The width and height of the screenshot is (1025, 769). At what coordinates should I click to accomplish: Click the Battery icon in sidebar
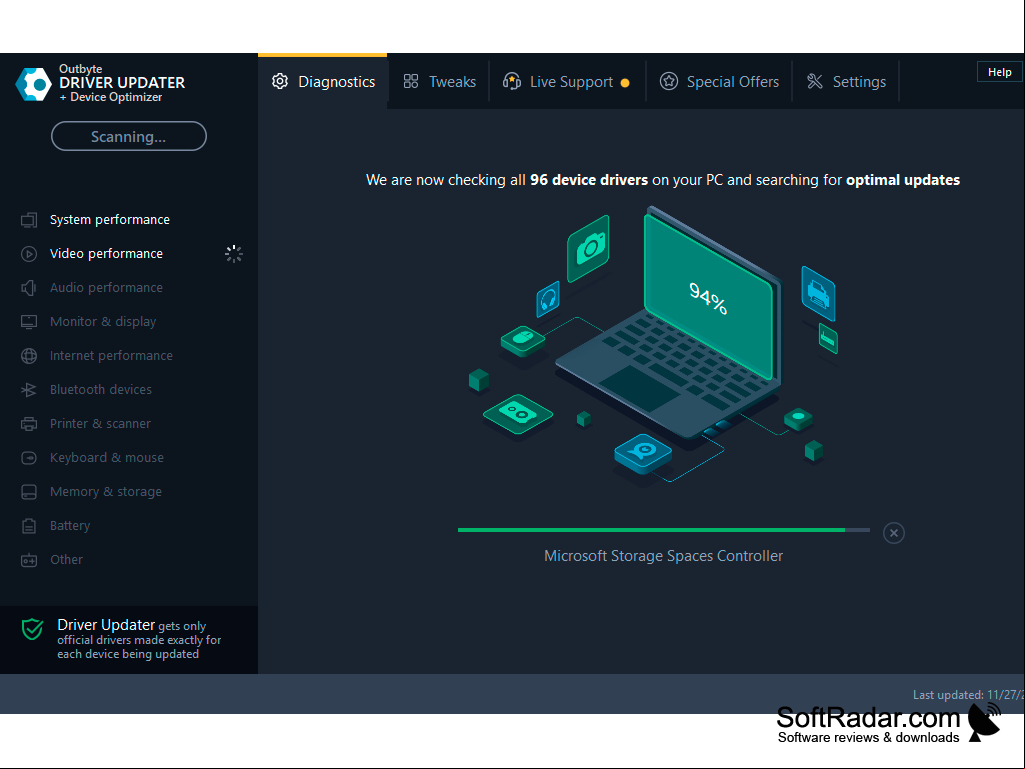pyautogui.click(x=29, y=526)
